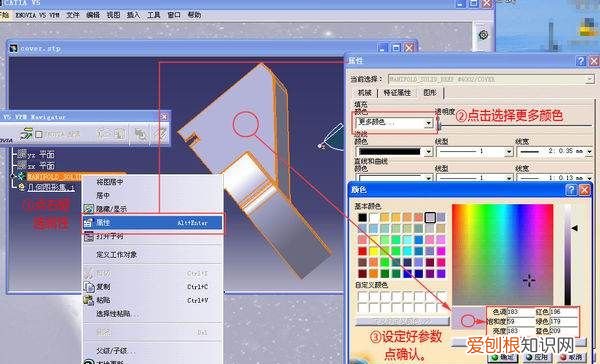Open the fill color 更多颜色 dropdown

(428, 123)
